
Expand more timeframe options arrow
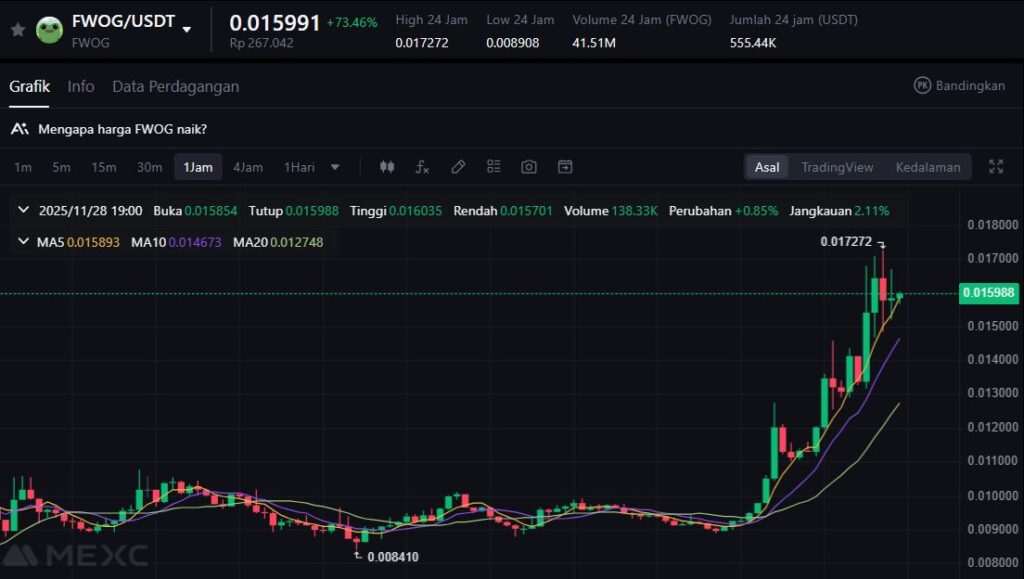point(335,167)
